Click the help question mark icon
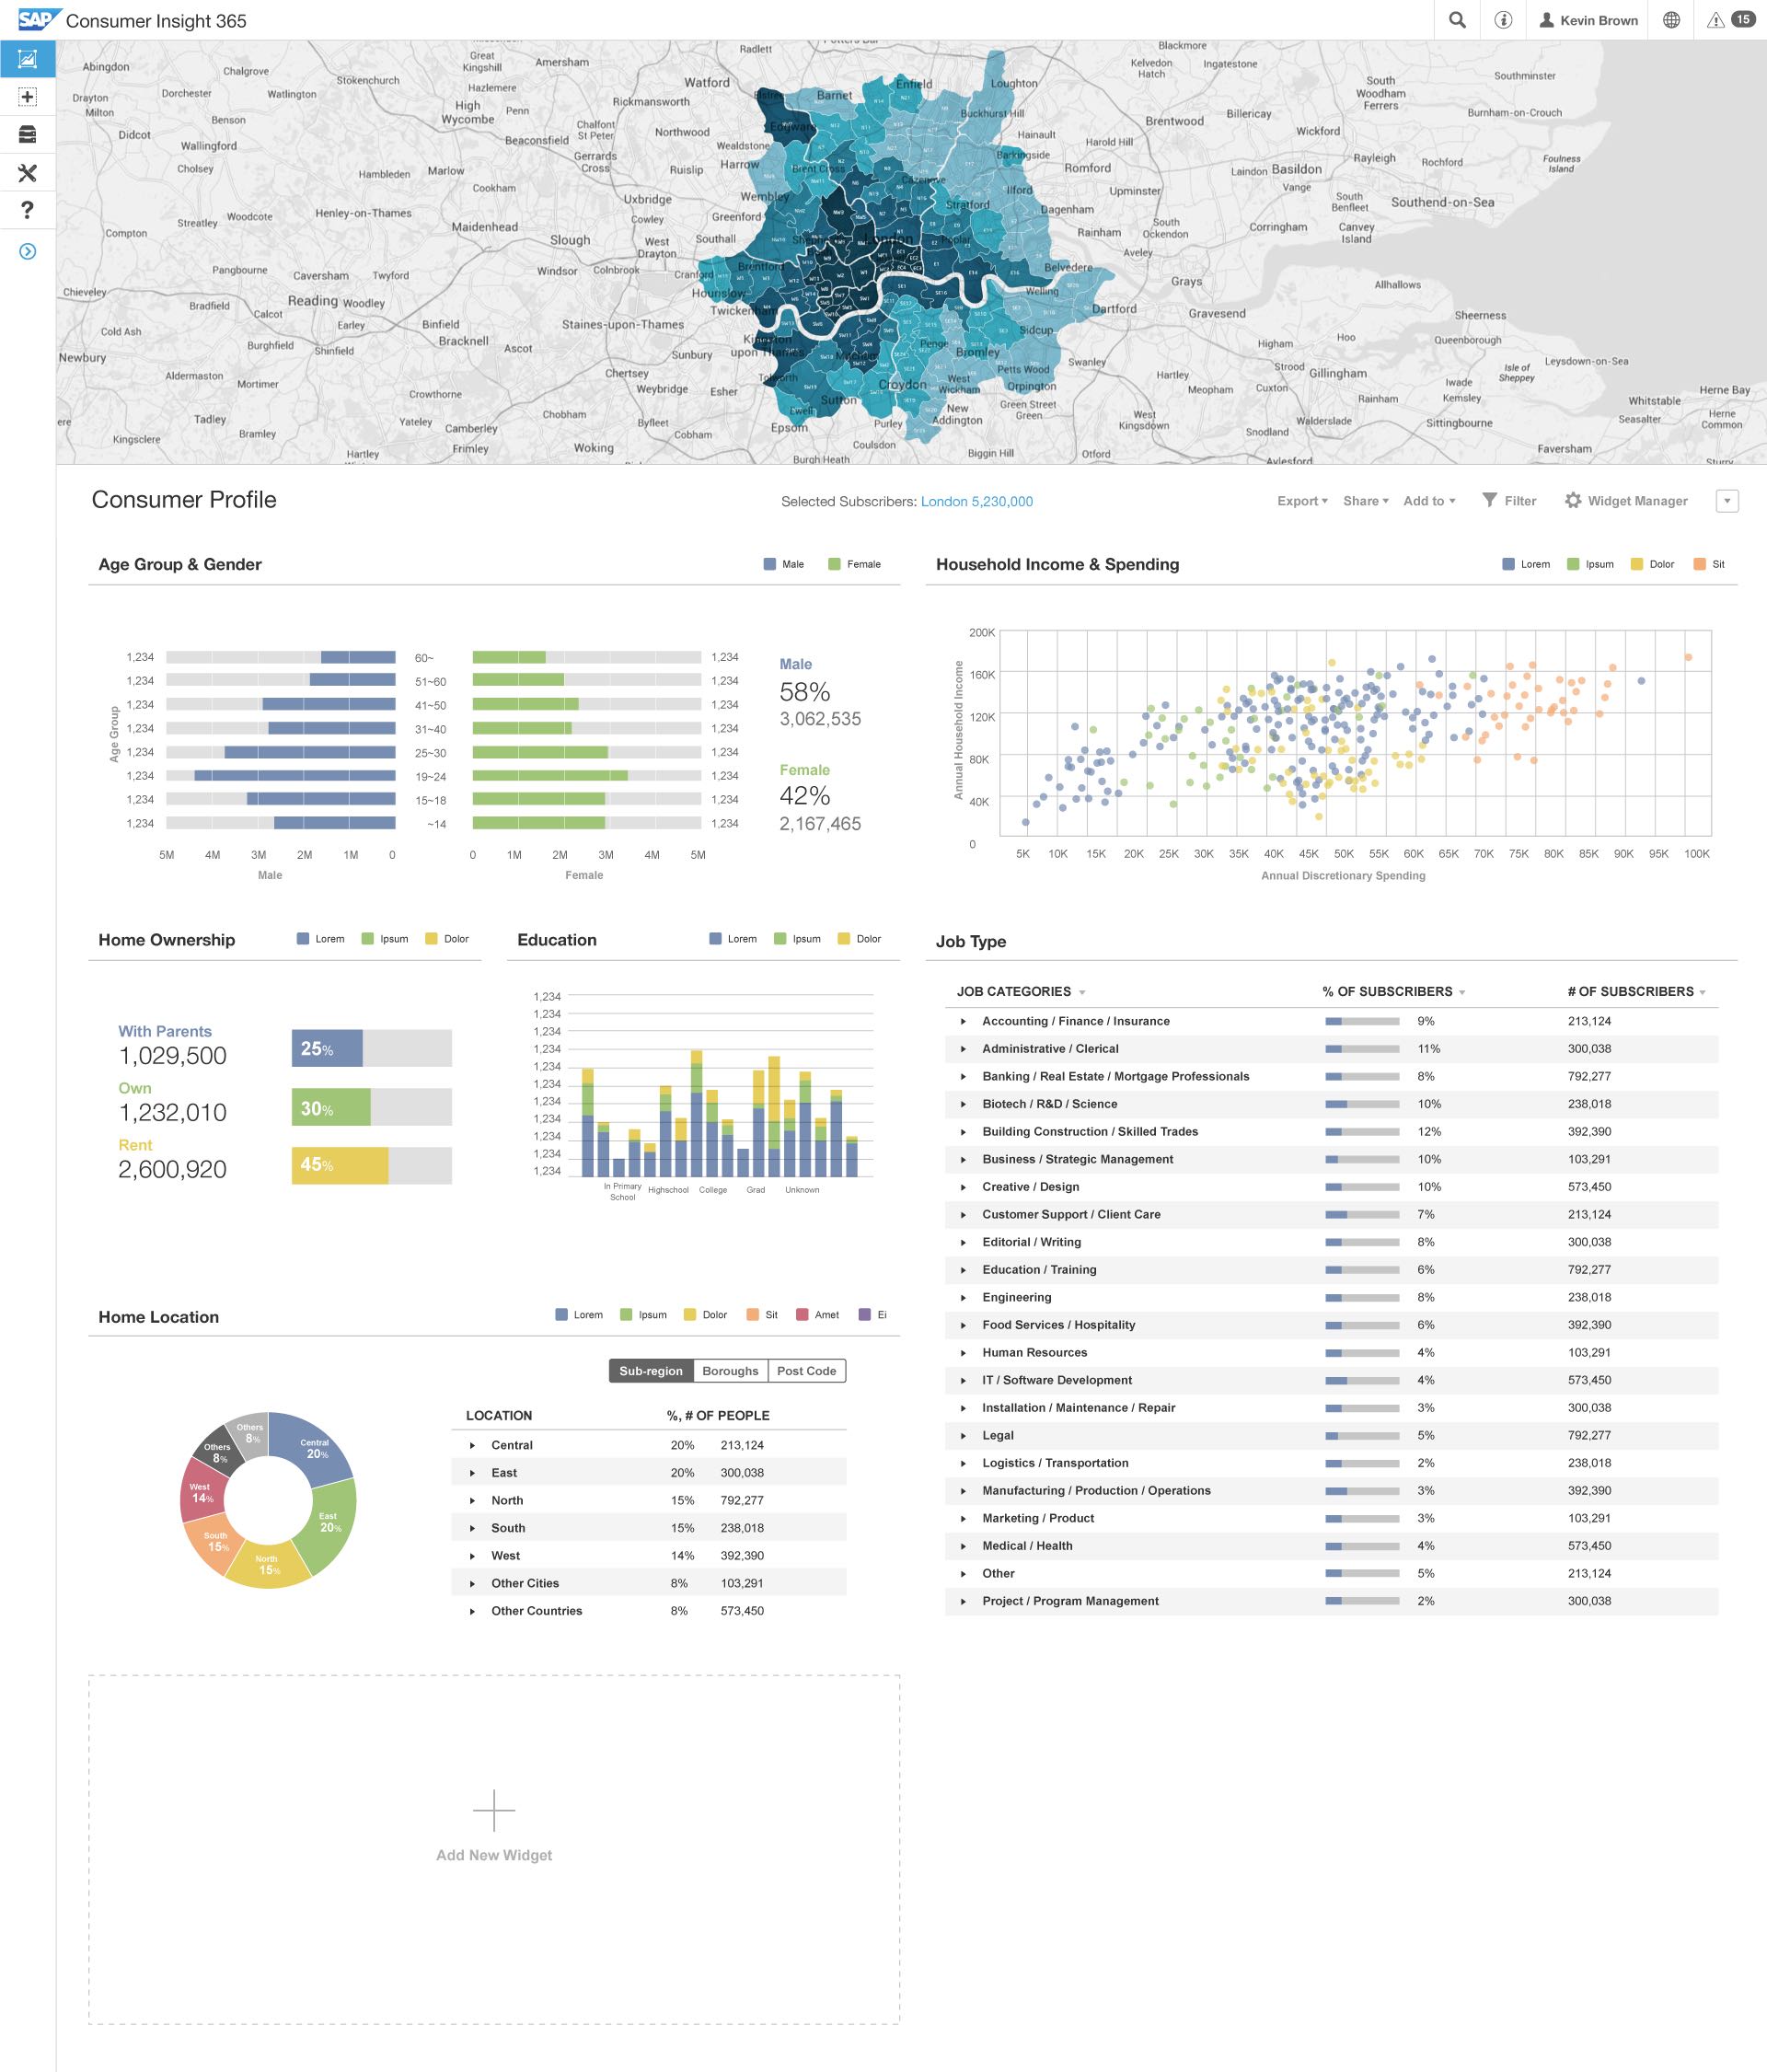The height and width of the screenshot is (2072, 1767). click(27, 210)
